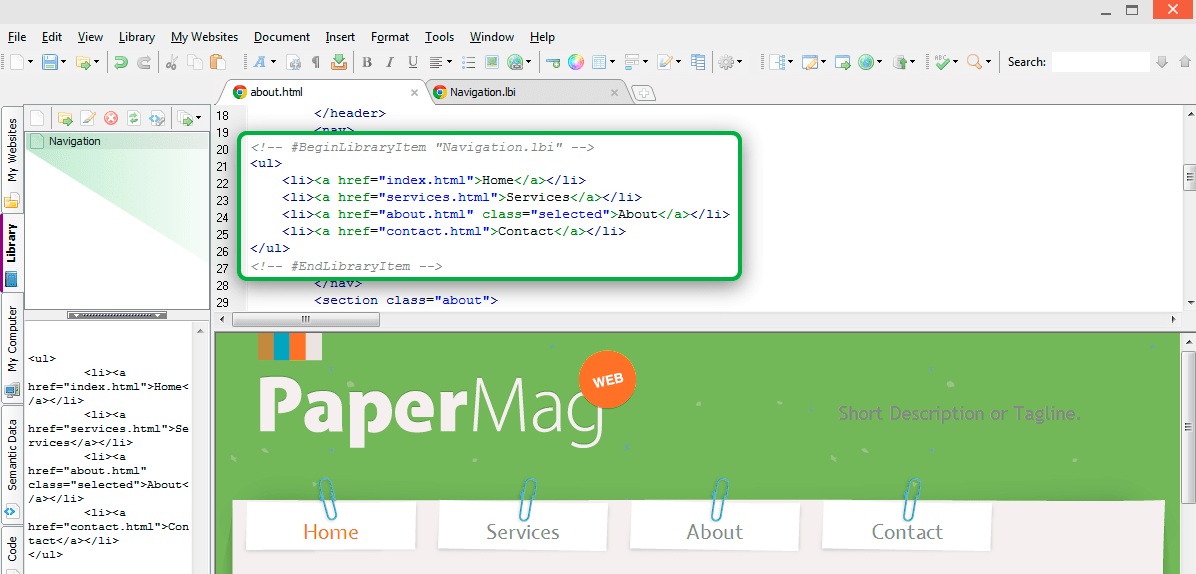Click the download/import tray icon
Viewport: 1196px width, 574px height.
339,63
